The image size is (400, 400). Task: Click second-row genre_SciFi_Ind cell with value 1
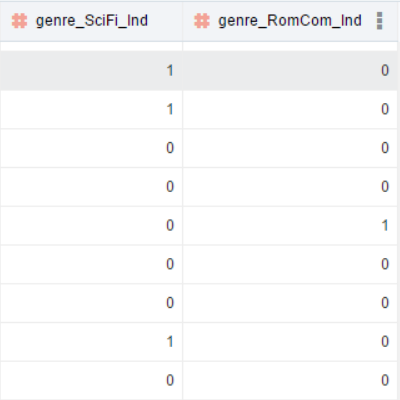[x=91, y=109]
